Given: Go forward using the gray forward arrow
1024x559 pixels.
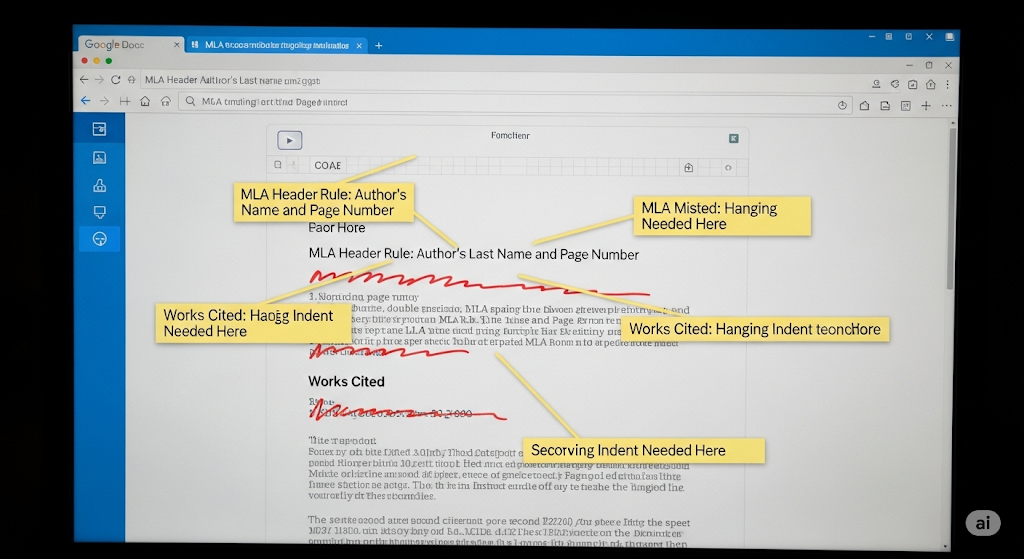Looking at the screenshot, I should (x=99, y=80).
